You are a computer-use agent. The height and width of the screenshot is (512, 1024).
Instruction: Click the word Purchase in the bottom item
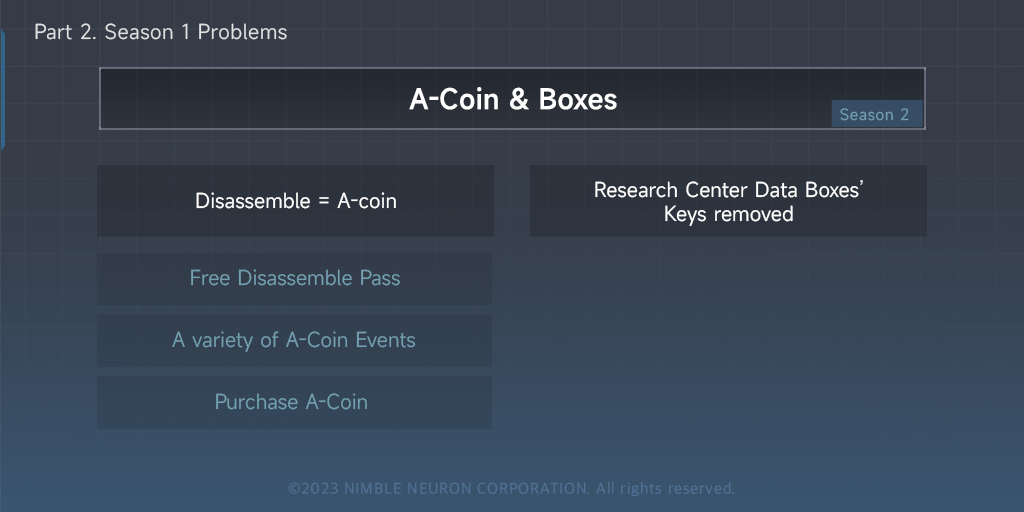(256, 402)
